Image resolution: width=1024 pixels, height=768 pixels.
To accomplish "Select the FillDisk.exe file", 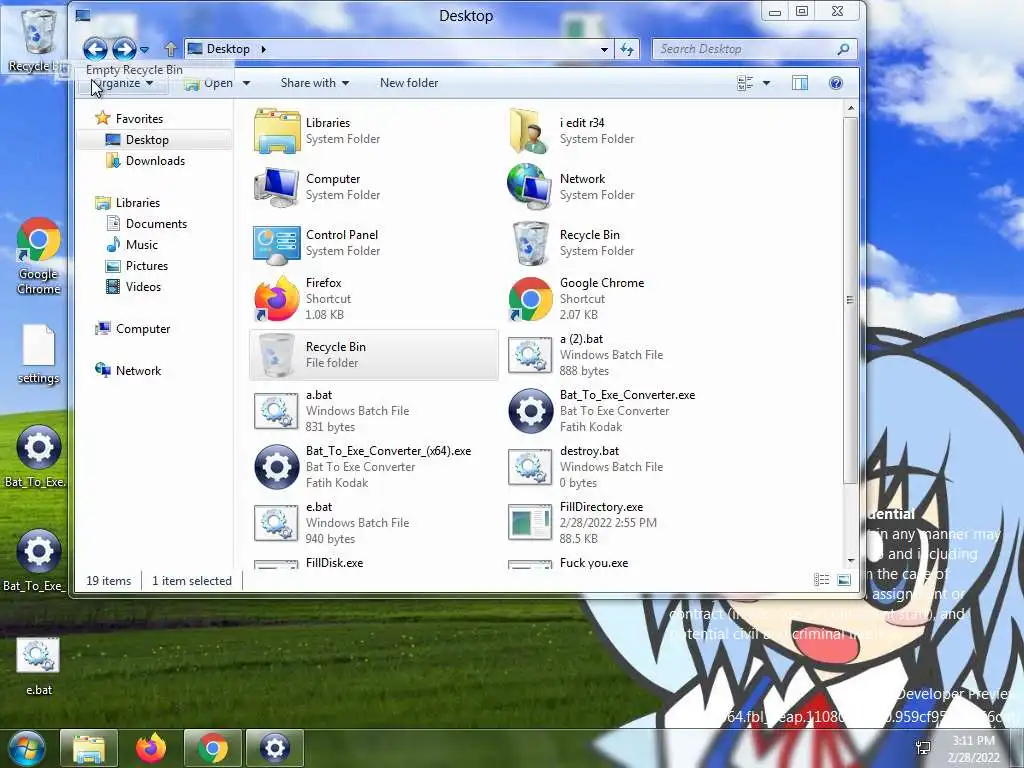I will click(373, 563).
